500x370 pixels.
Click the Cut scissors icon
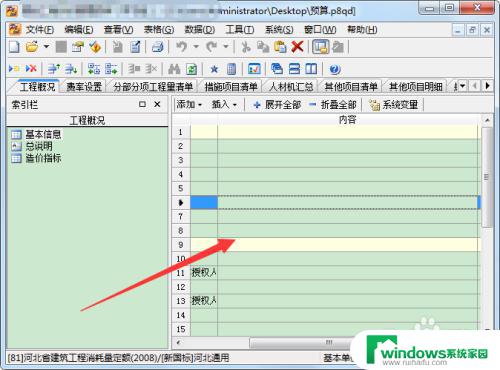[x=246, y=47]
